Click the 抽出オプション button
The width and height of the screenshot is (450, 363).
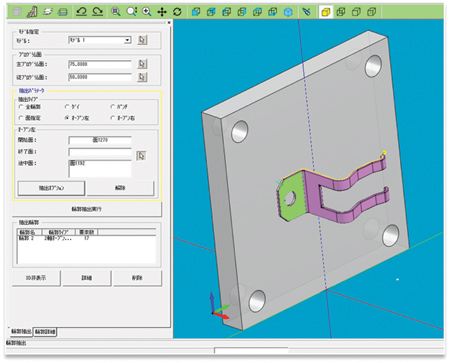tap(51, 188)
